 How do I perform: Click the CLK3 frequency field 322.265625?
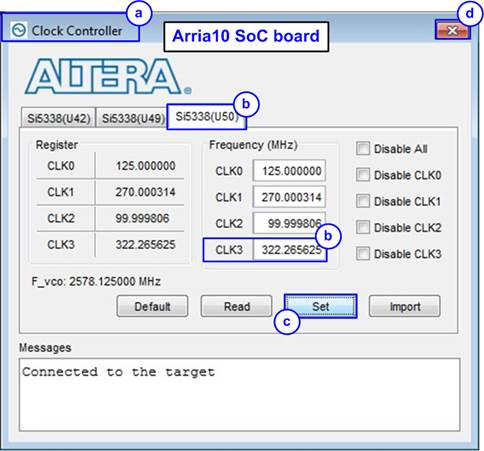[x=289, y=249]
